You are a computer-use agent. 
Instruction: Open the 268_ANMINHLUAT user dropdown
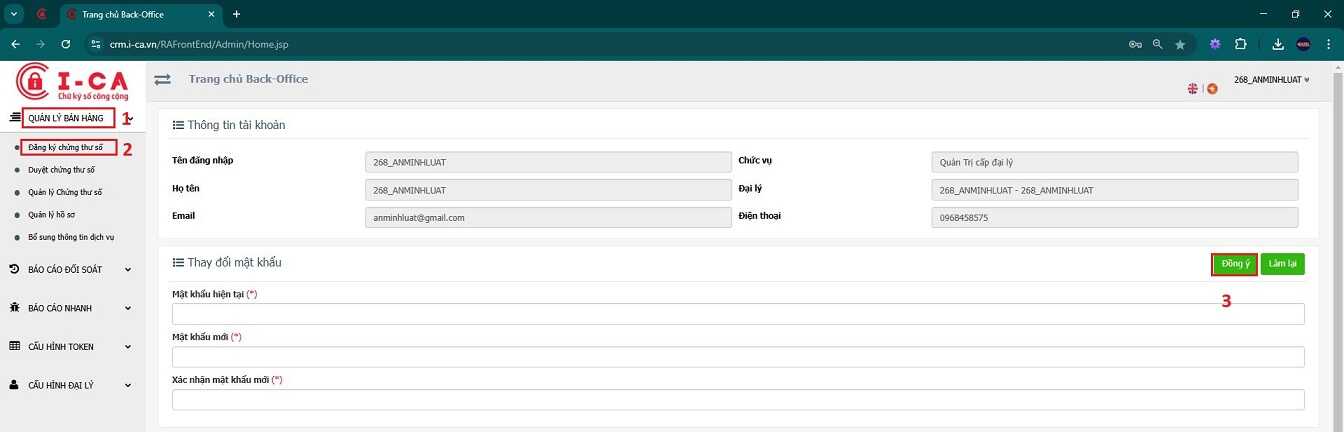(1271, 79)
